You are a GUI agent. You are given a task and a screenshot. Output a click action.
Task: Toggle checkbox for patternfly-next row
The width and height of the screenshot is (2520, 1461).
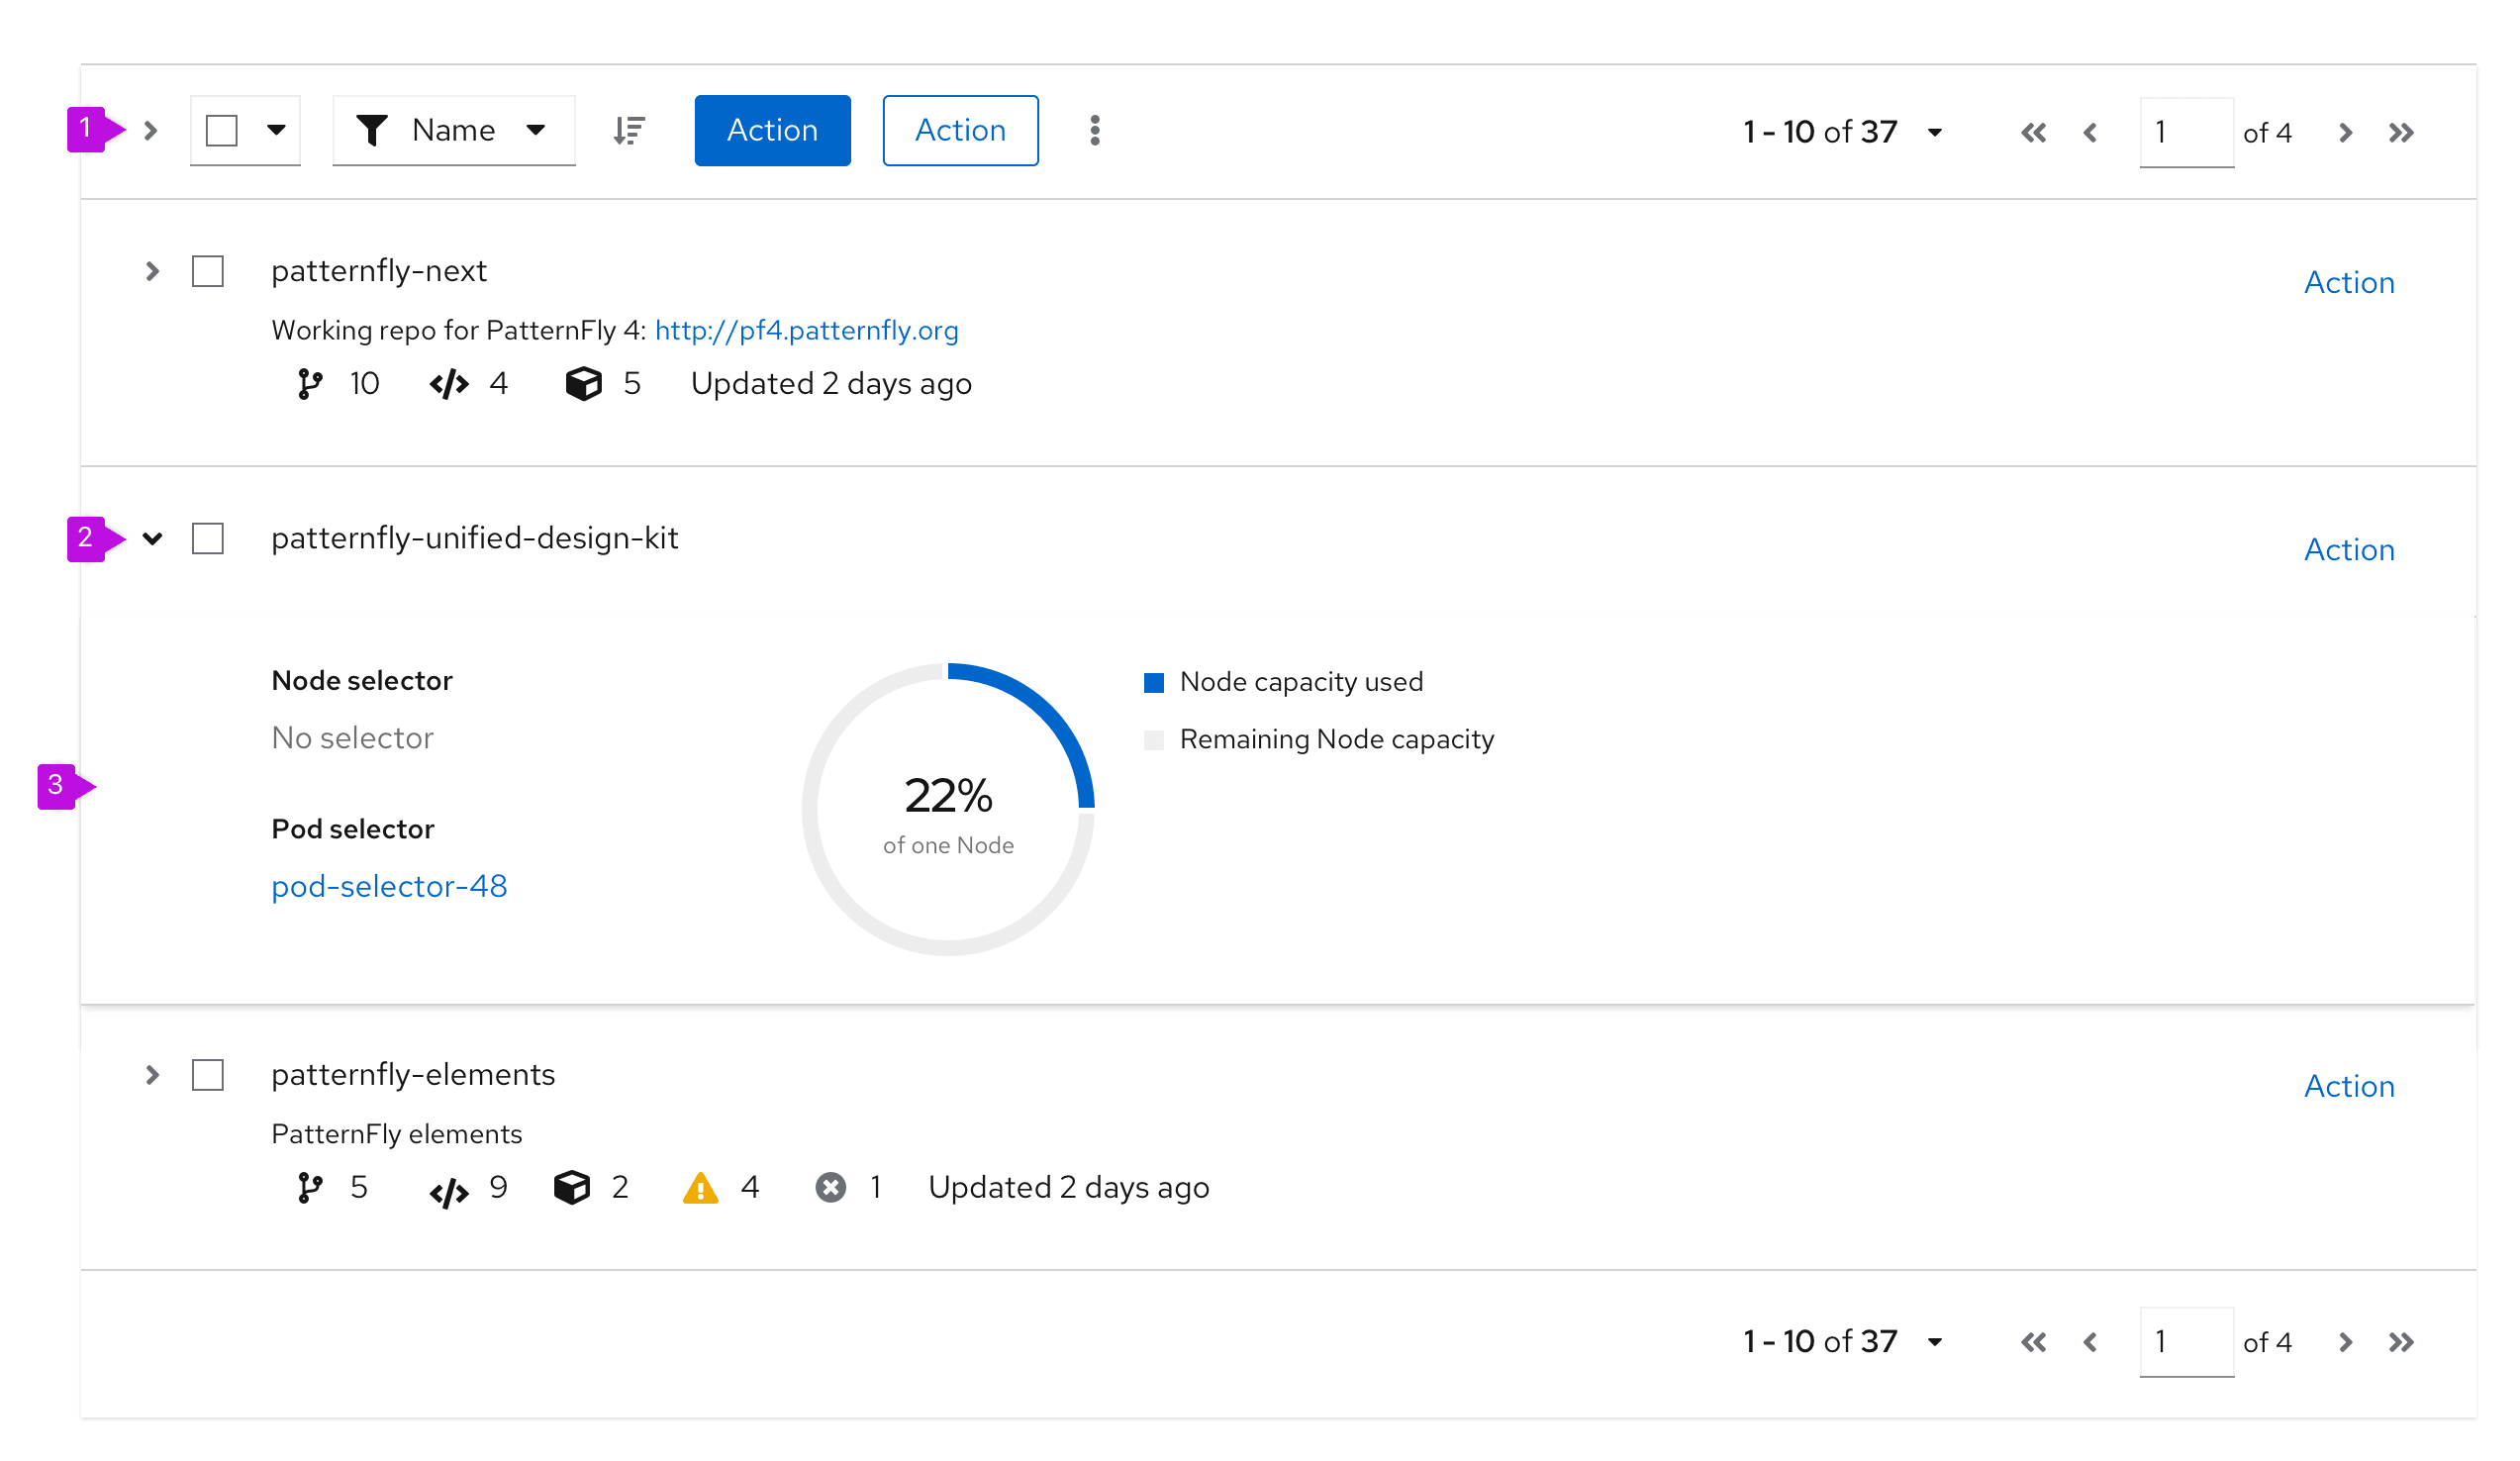coord(209,269)
